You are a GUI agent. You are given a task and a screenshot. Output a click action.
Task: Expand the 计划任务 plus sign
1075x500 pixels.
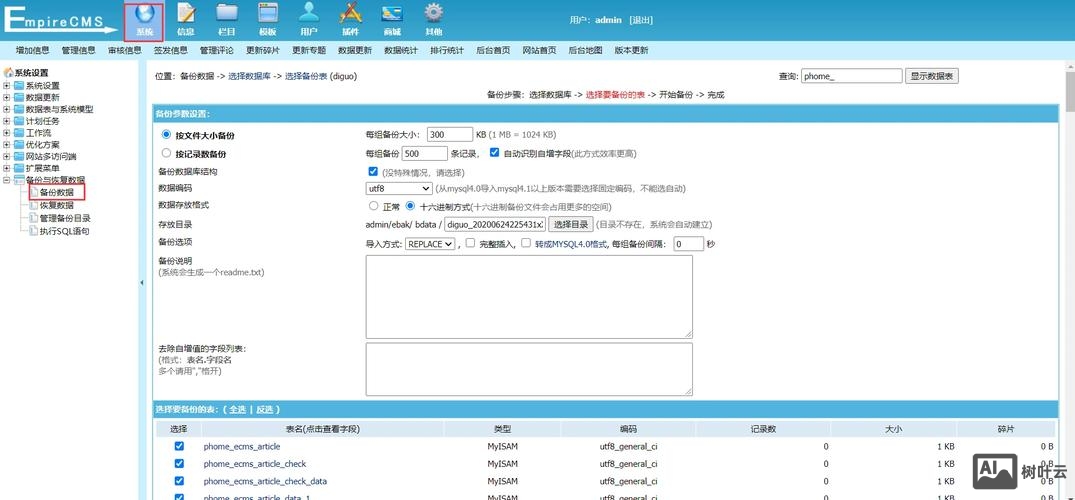7,121
